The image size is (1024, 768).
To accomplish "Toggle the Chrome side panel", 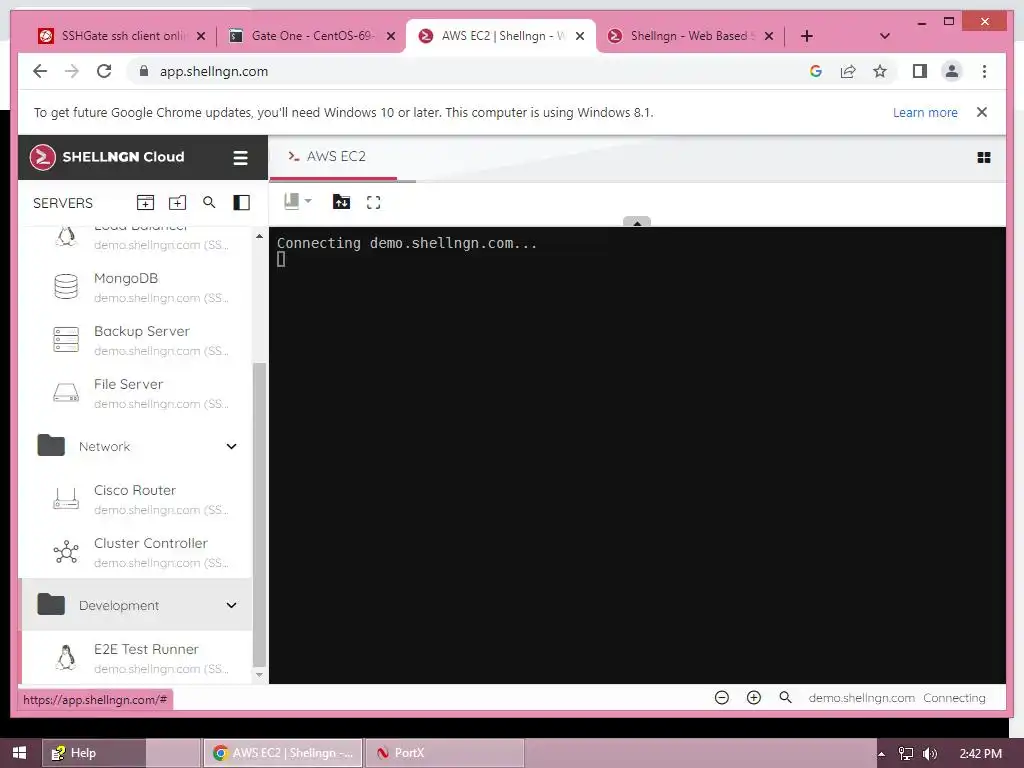I will click(x=920, y=71).
